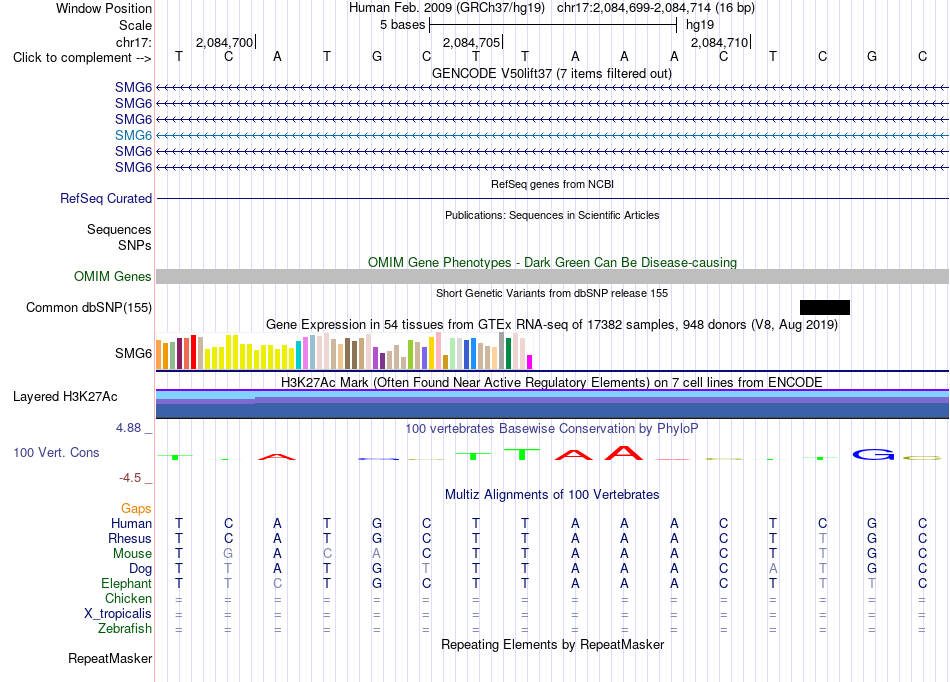
Task: Click the bright red bar in GTEx chart
Action: 193,352
